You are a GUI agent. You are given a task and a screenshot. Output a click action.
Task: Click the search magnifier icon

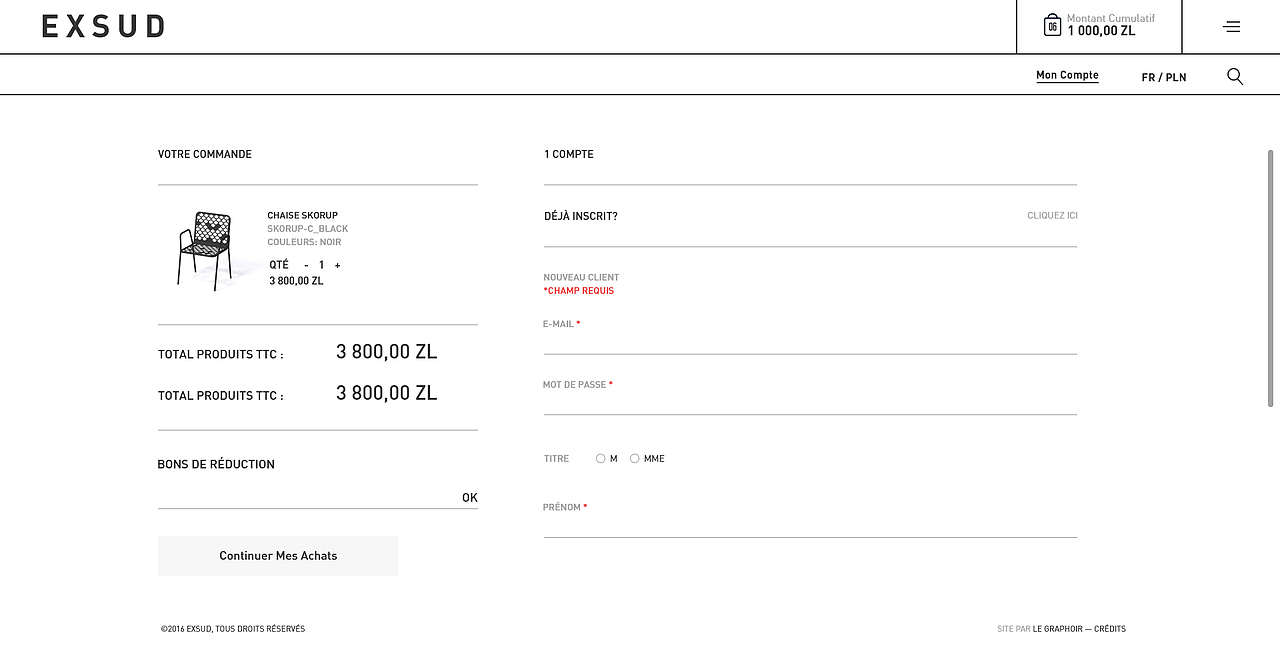1235,76
